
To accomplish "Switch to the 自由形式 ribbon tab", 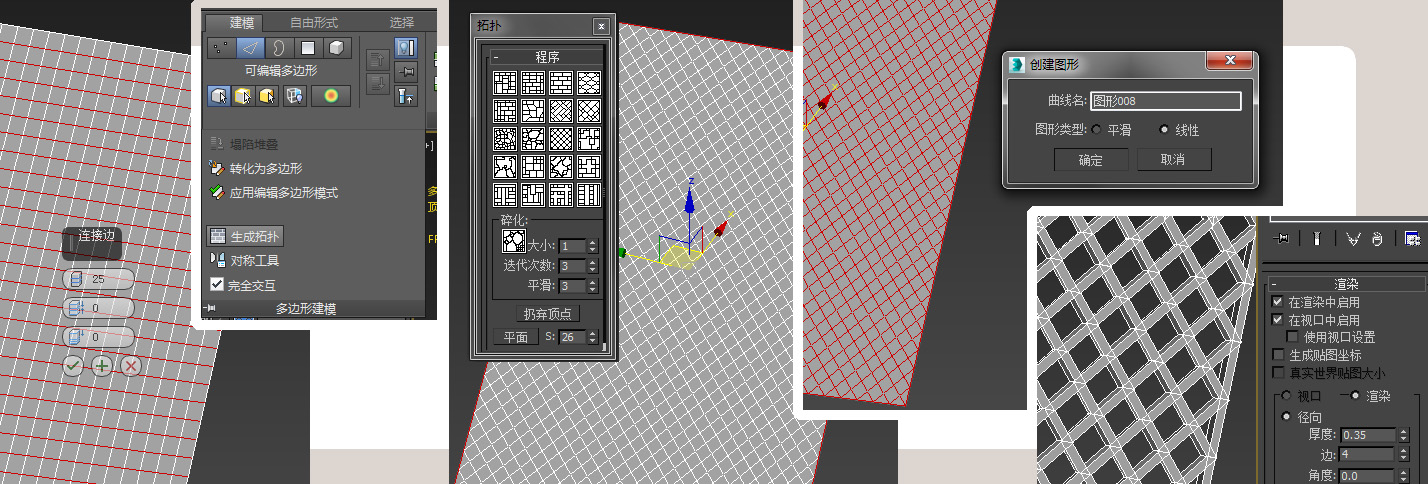I will [x=314, y=22].
